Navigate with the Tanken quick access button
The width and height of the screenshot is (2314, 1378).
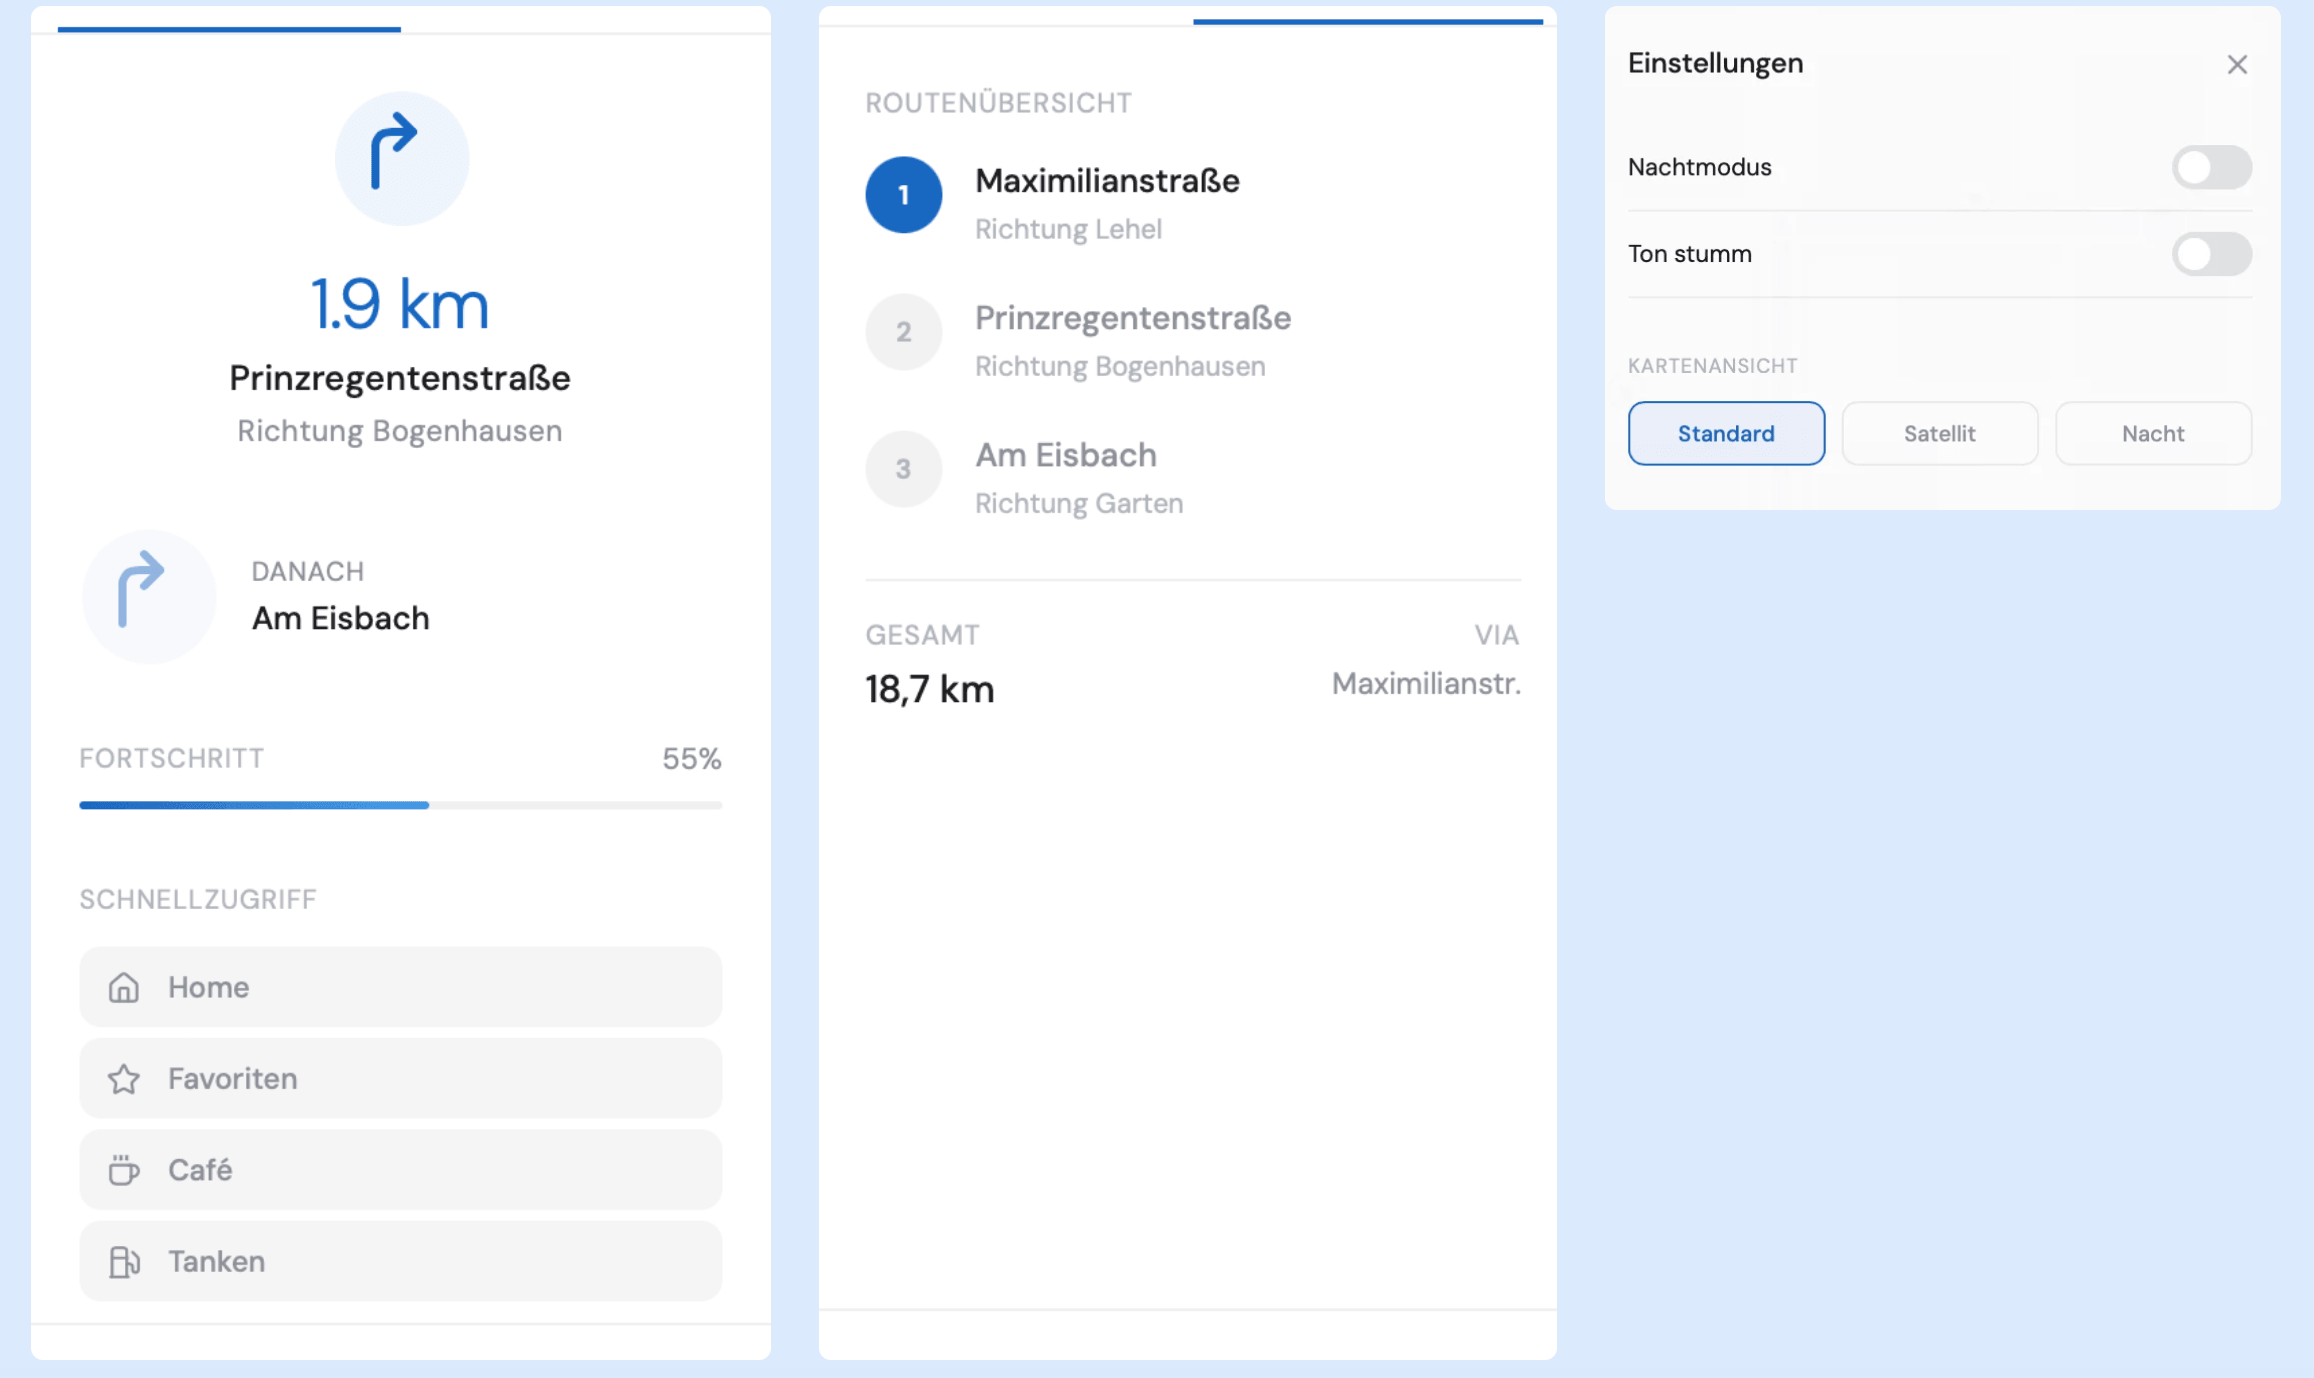tap(400, 1262)
